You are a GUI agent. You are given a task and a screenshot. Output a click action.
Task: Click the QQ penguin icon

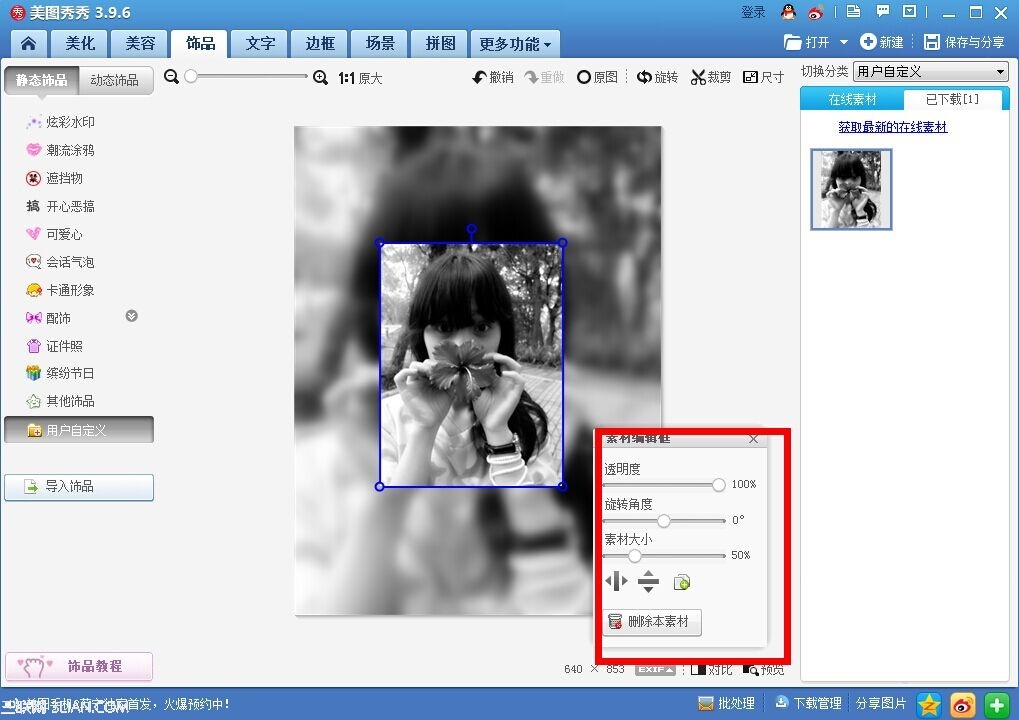pos(788,12)
